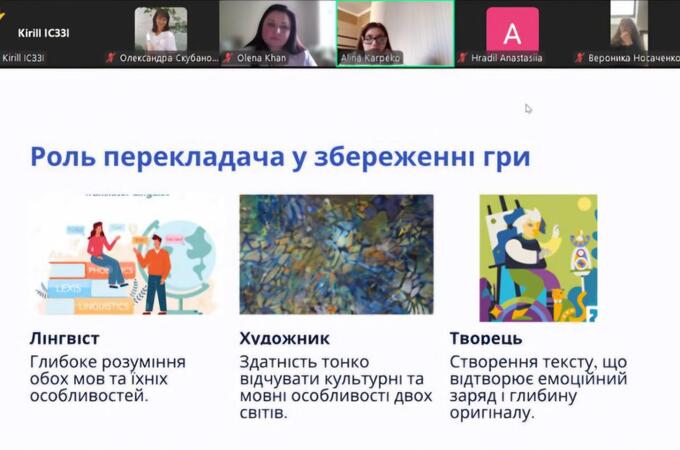
Task: Click the linguist illustration with globe
Action: click(122, 255)
